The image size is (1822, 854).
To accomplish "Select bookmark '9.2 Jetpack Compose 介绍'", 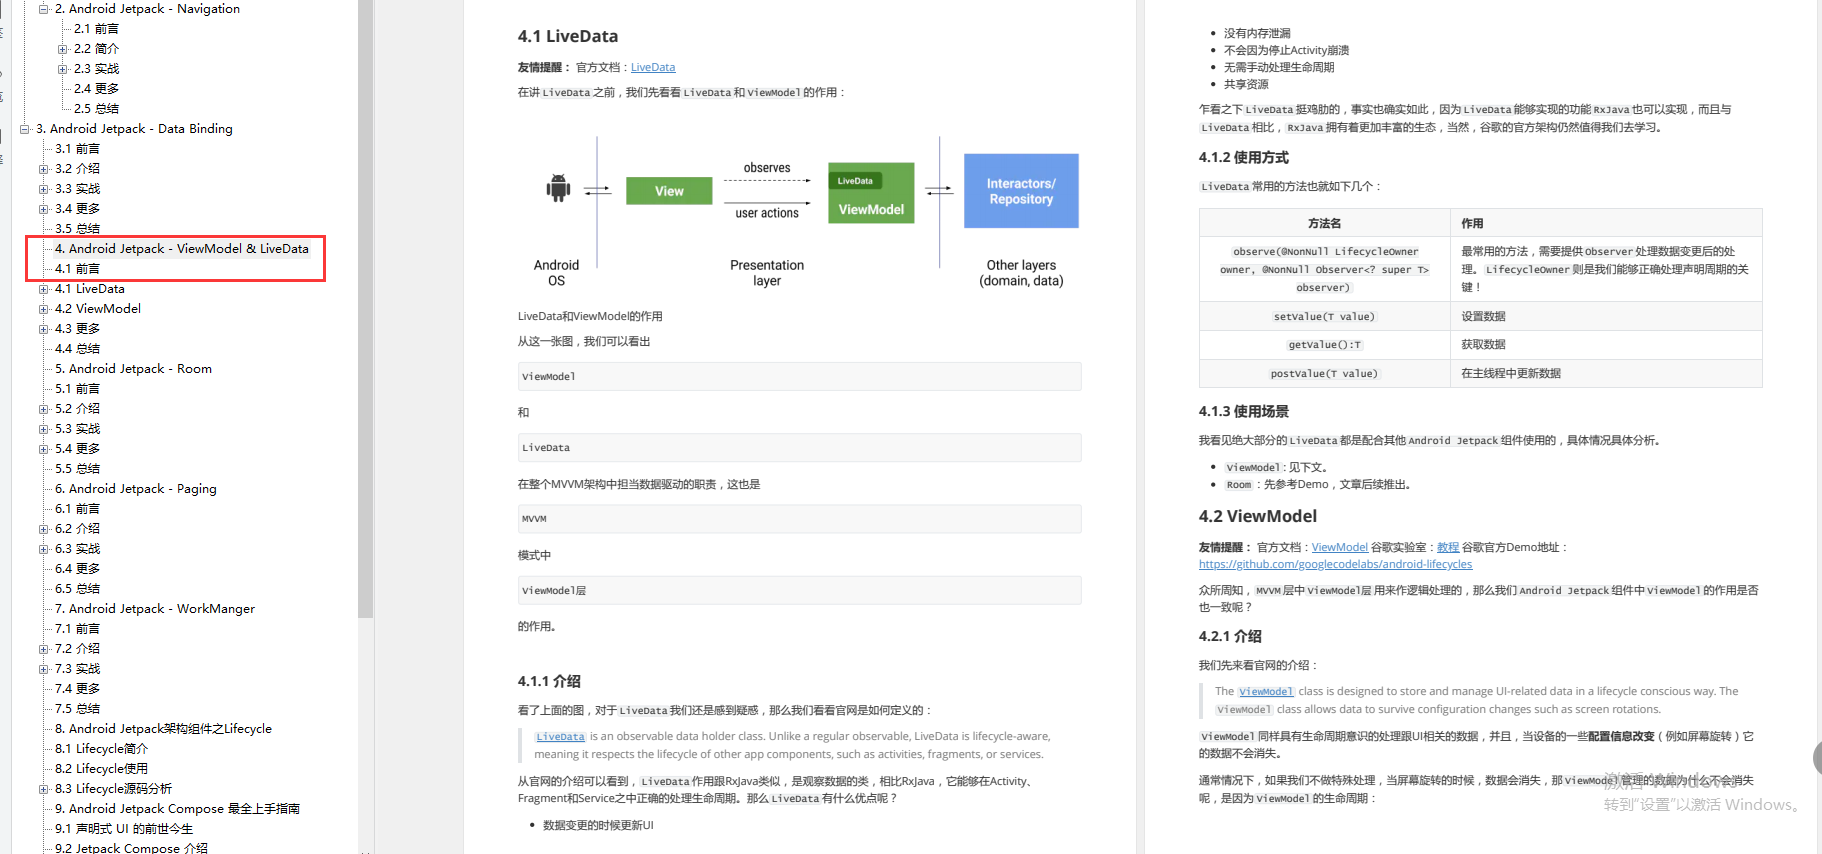I will click(131, 848).
